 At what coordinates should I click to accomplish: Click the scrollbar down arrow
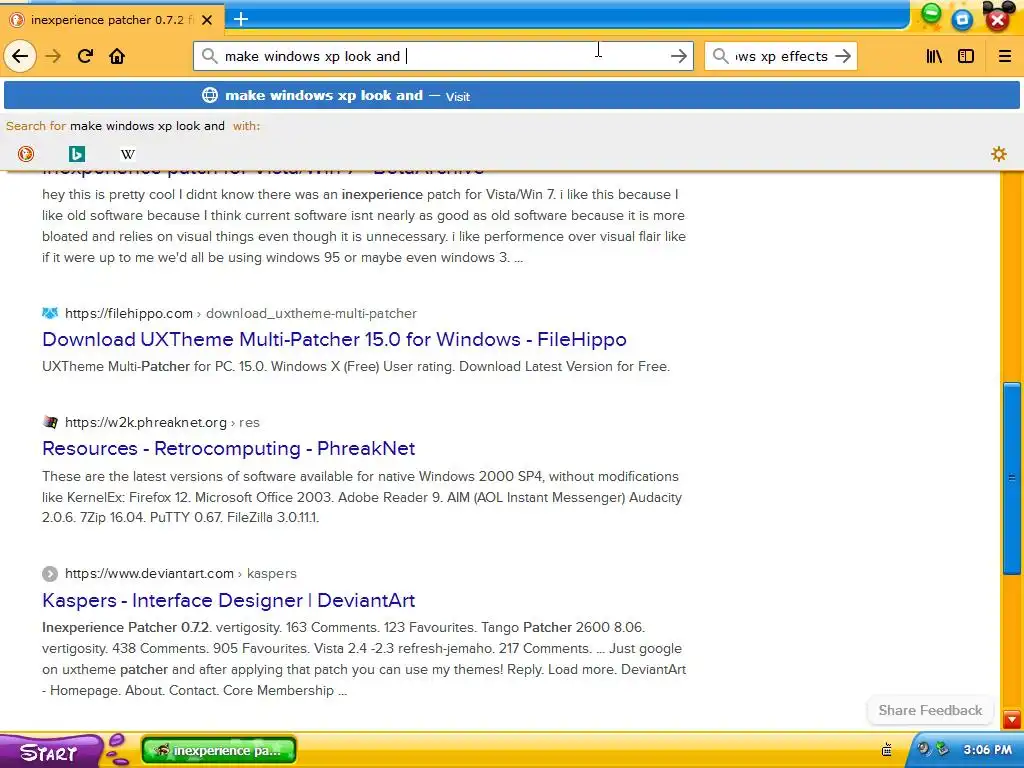(1012, 720)
